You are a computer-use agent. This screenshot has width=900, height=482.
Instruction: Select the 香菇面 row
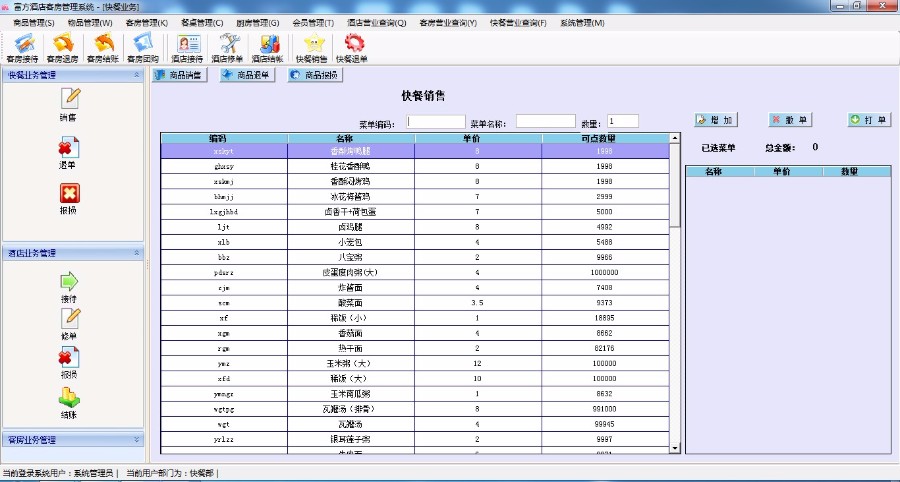pyautogui.click(x=415, y=333)
